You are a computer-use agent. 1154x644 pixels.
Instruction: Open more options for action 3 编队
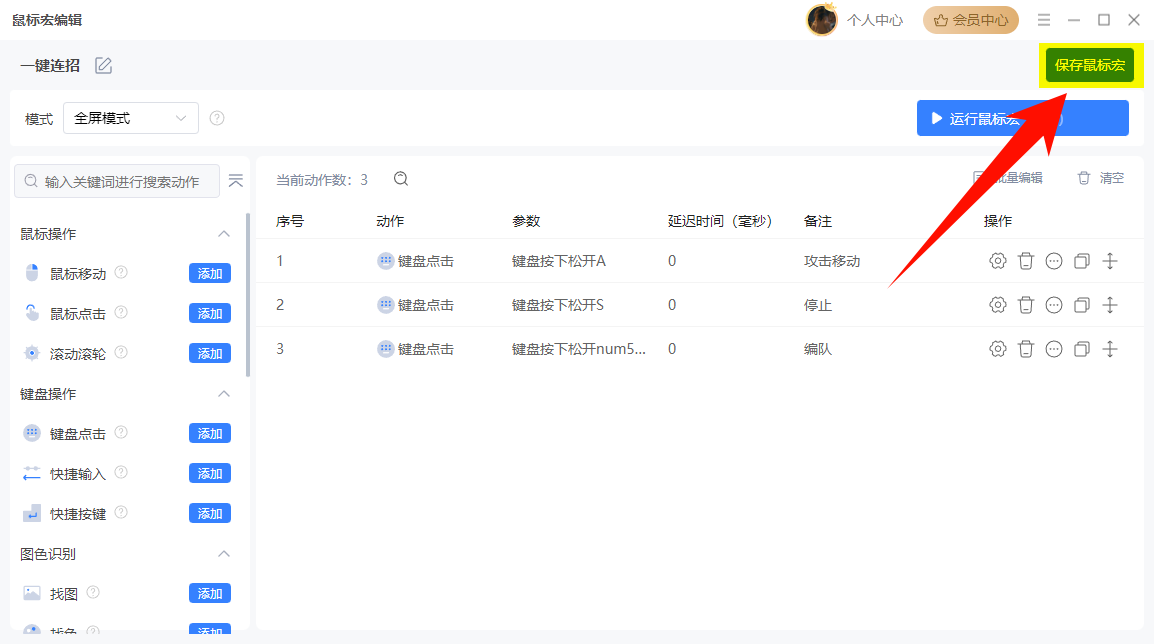coord(1053,348)
